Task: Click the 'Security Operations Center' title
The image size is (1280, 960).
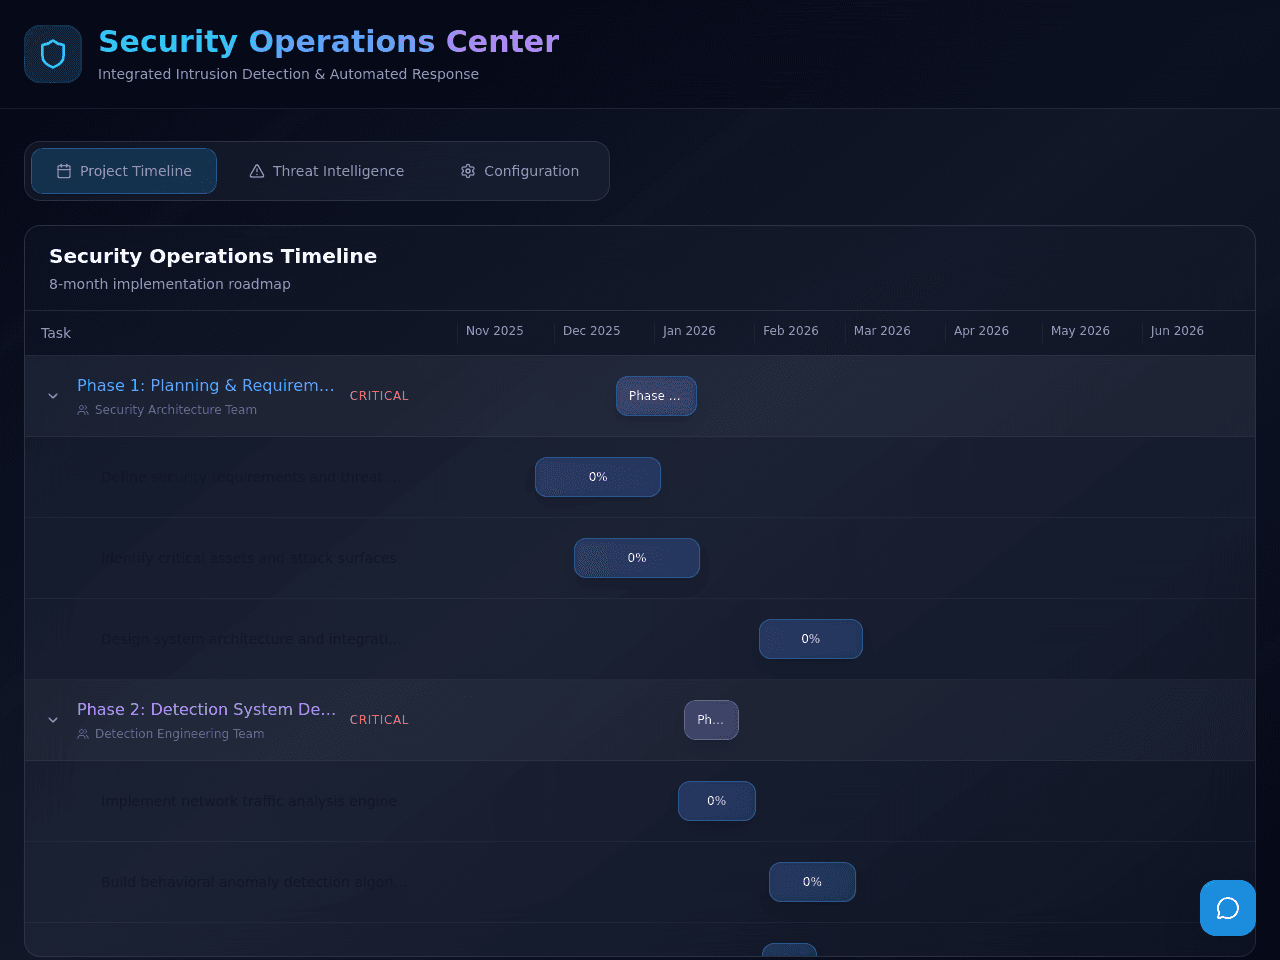Action: 329,41
